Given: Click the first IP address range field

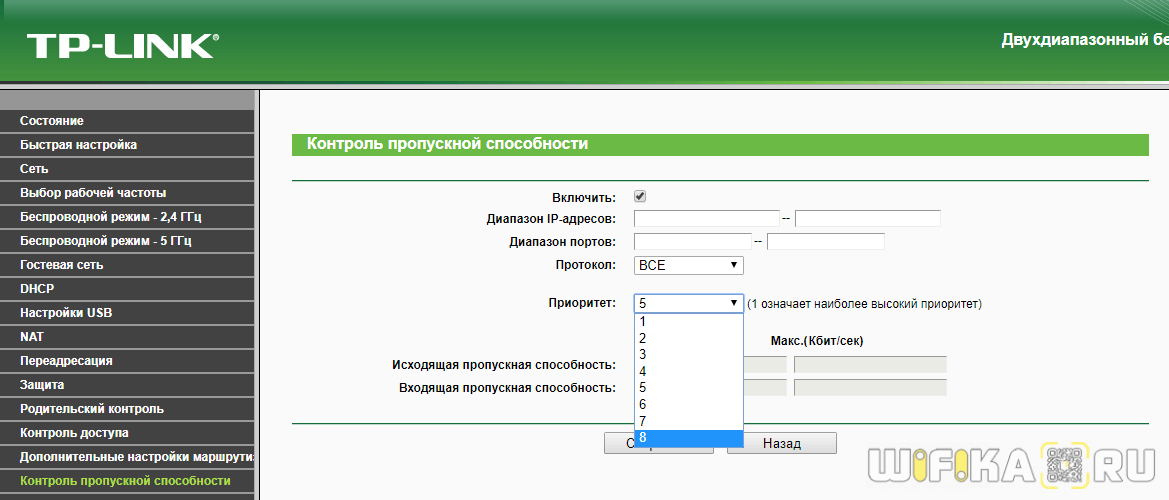Looking at the screenshot, I should [706, 218].
